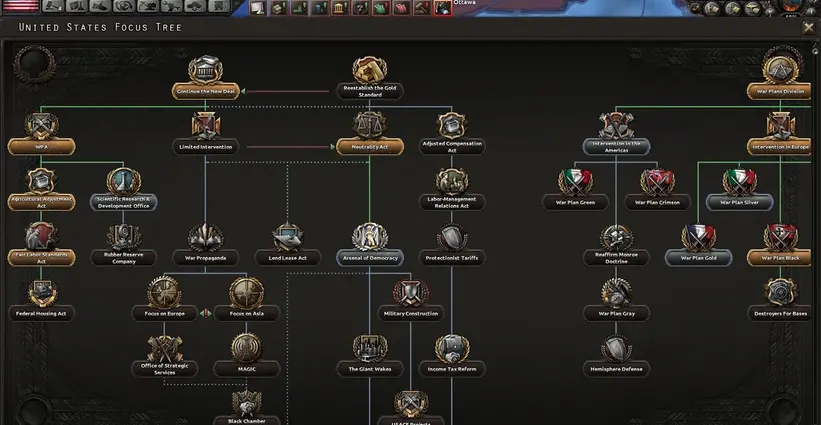Open the Logistics tab in top bar
This screenshot has height=425, width=821.
pyautogui.click(x=219, y=6)
